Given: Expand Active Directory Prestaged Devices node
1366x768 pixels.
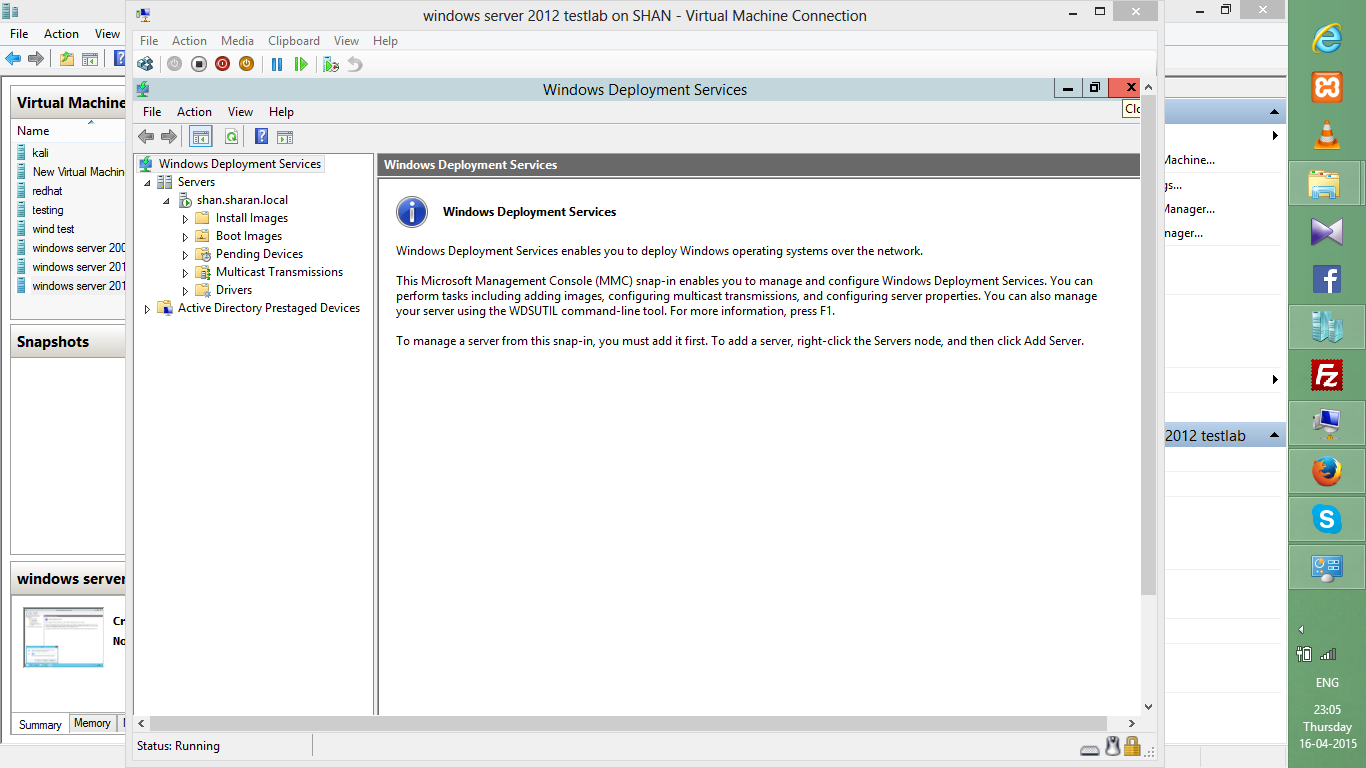Looking at the screenshot, I should 148,309.
